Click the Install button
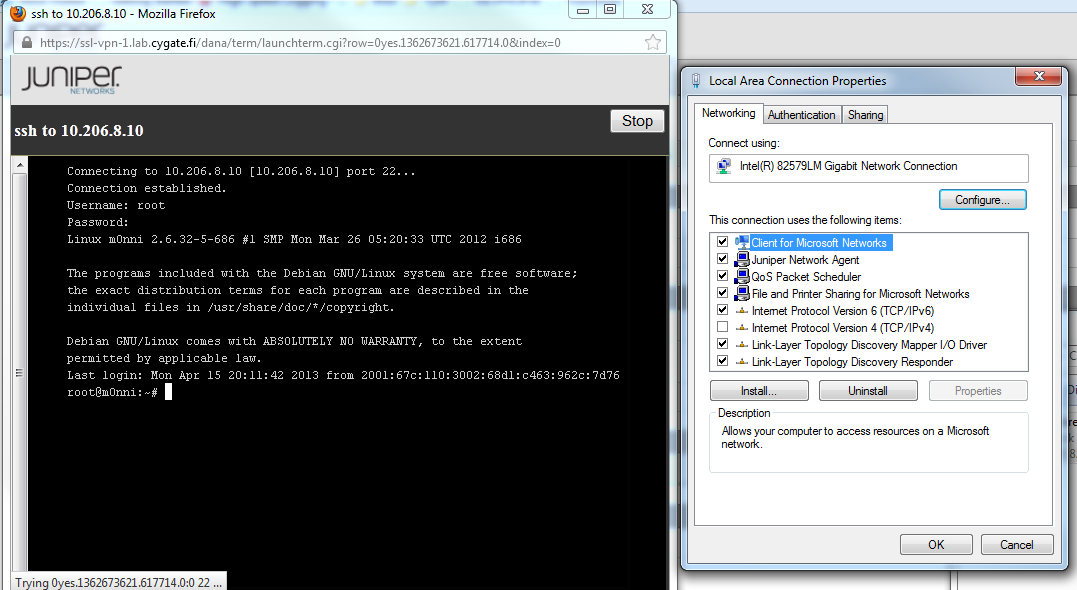 (759, 391)
